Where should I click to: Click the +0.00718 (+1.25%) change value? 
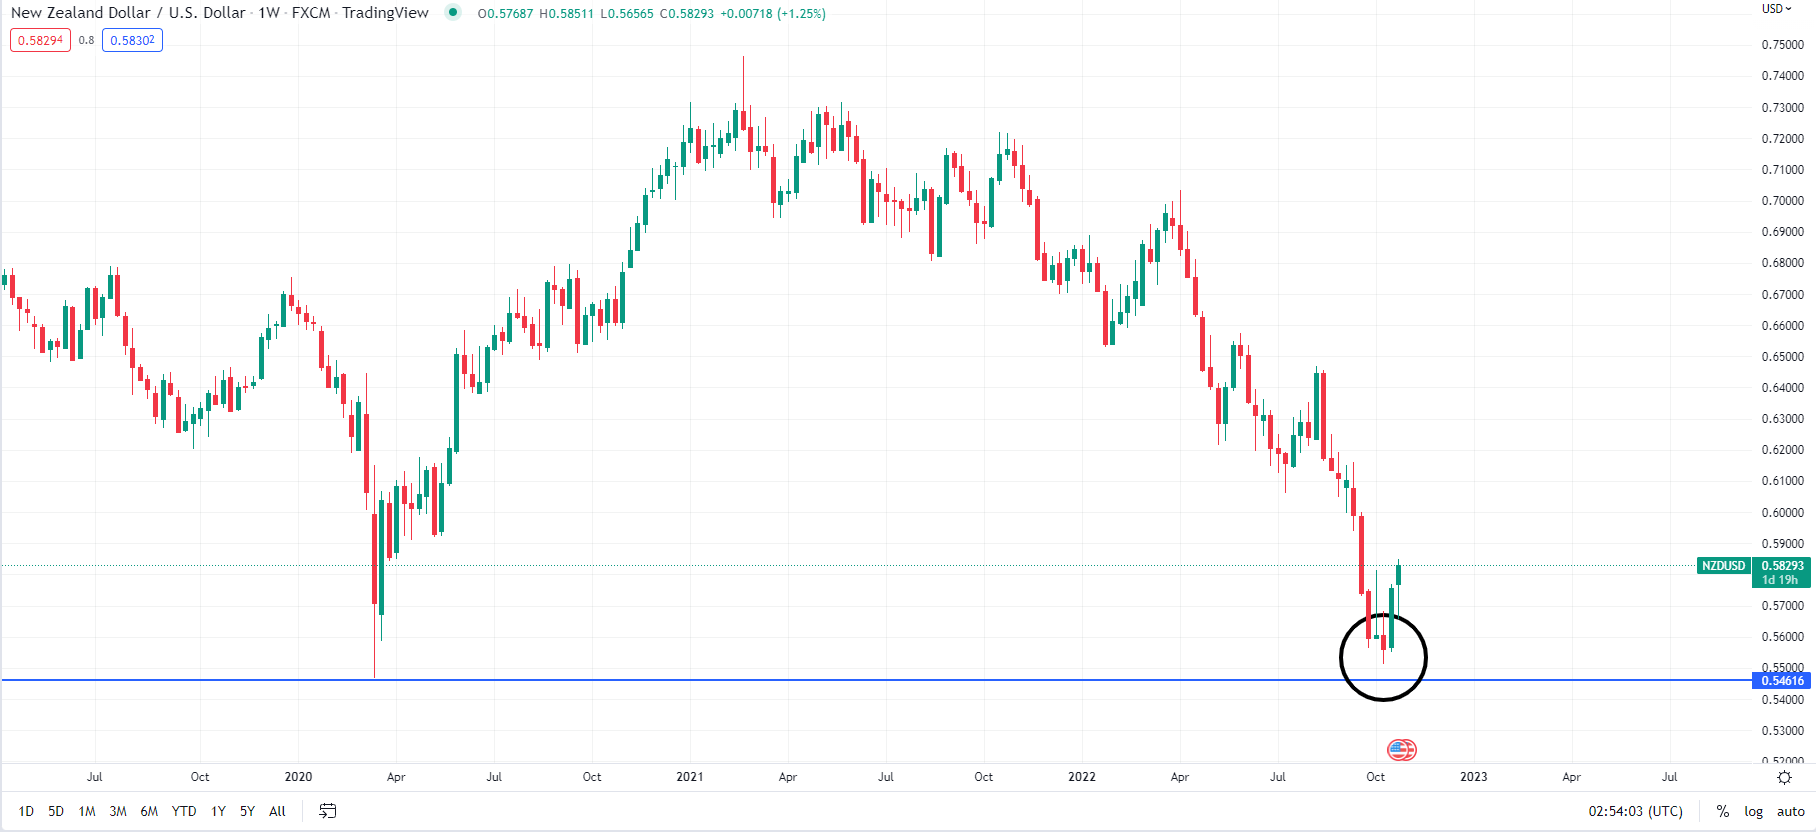773,14
